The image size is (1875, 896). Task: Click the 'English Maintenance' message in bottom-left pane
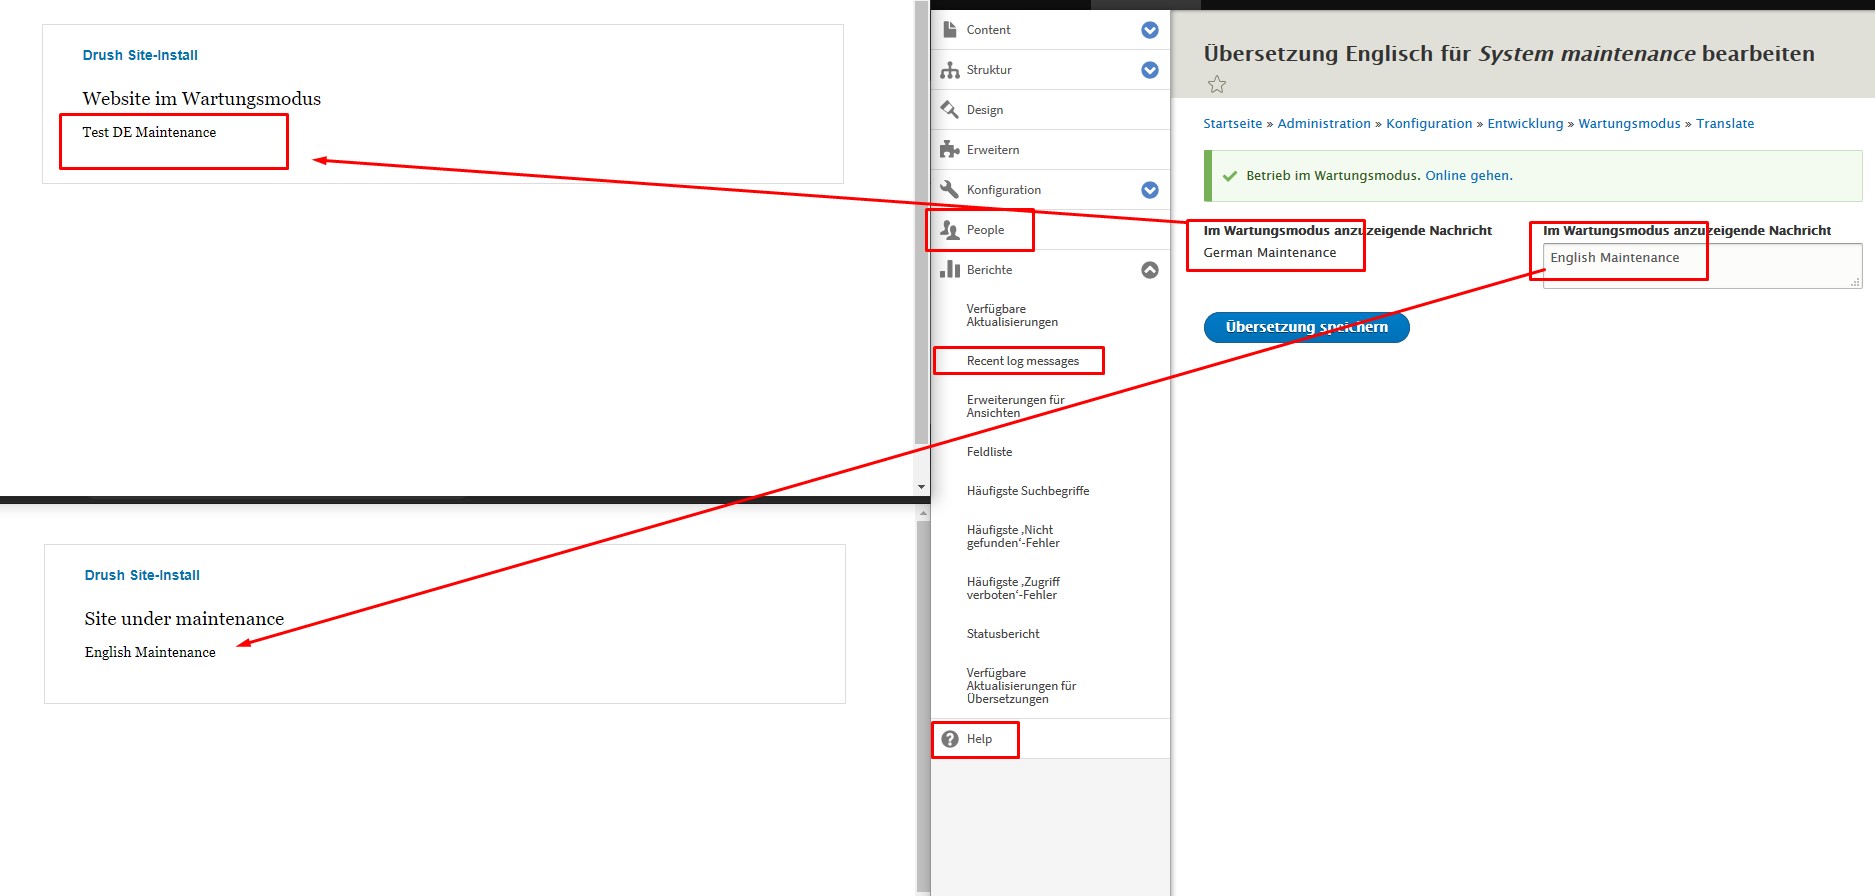150,652
